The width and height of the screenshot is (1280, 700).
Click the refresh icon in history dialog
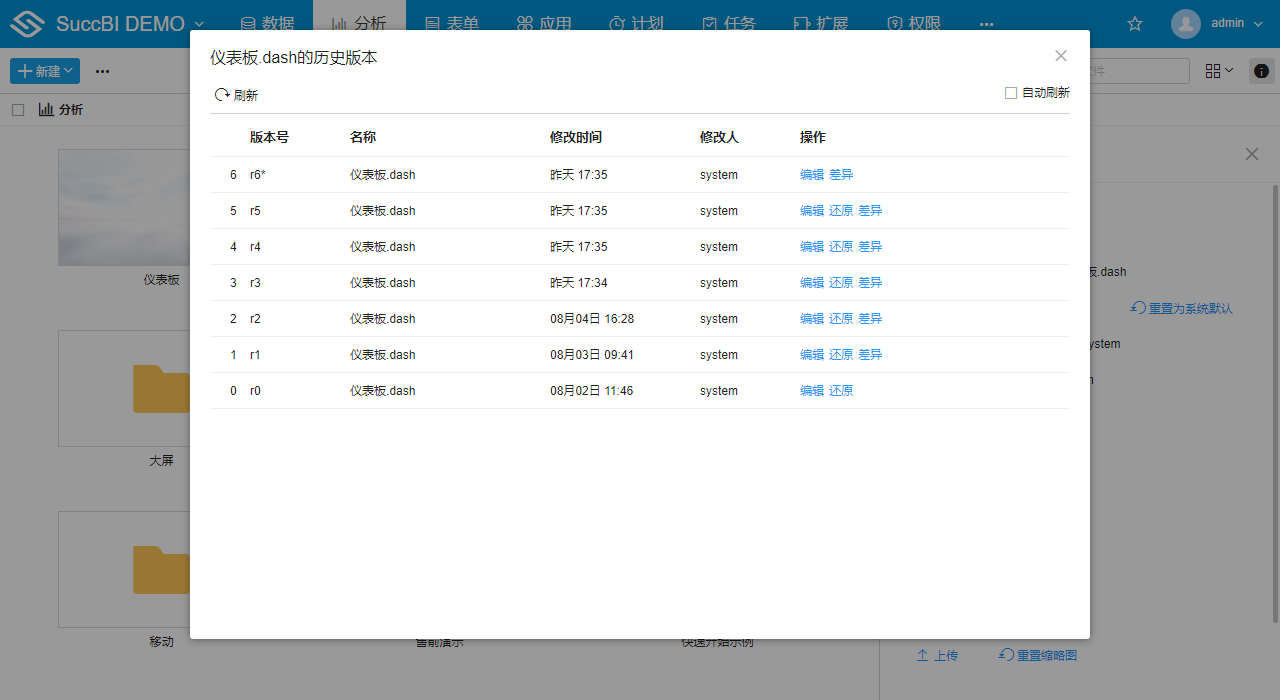[222, 95]
